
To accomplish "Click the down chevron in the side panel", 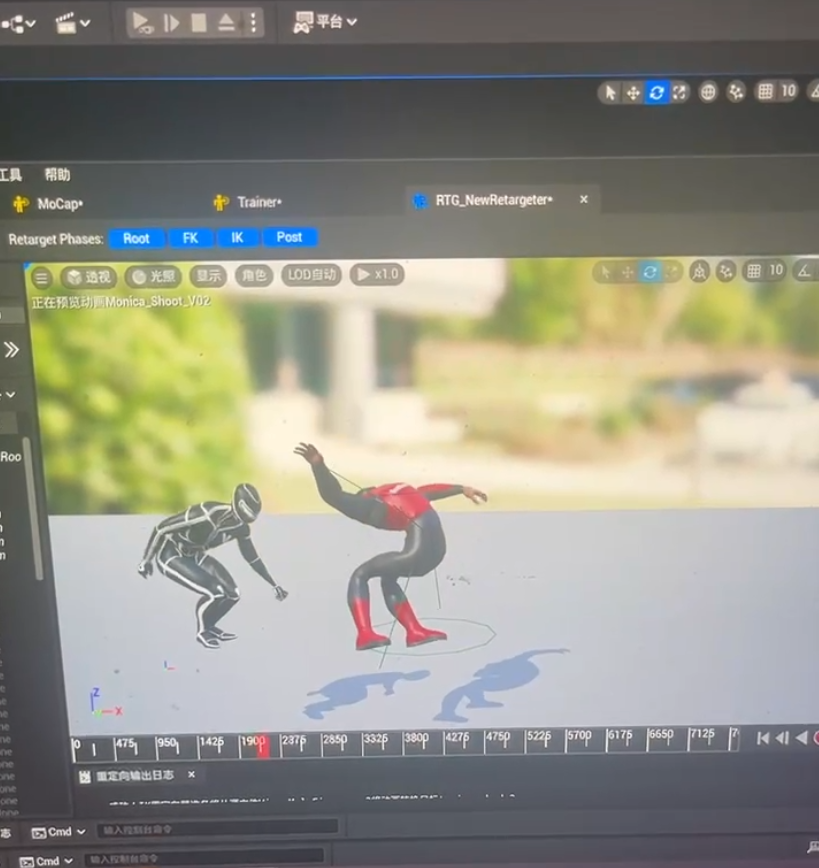I will [x=11, y=395].
